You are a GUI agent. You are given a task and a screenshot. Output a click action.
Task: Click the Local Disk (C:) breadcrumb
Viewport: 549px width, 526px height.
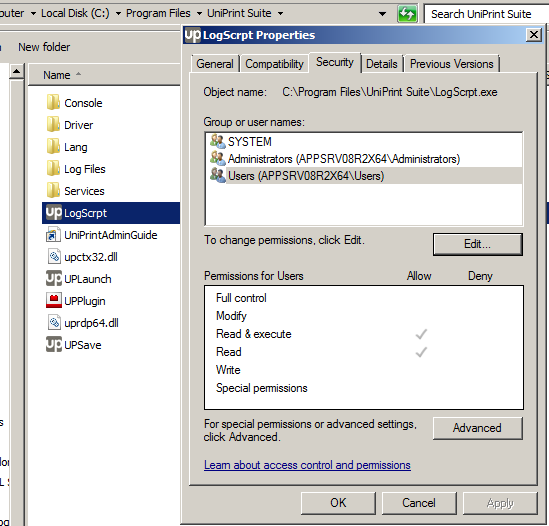[75, 13]
